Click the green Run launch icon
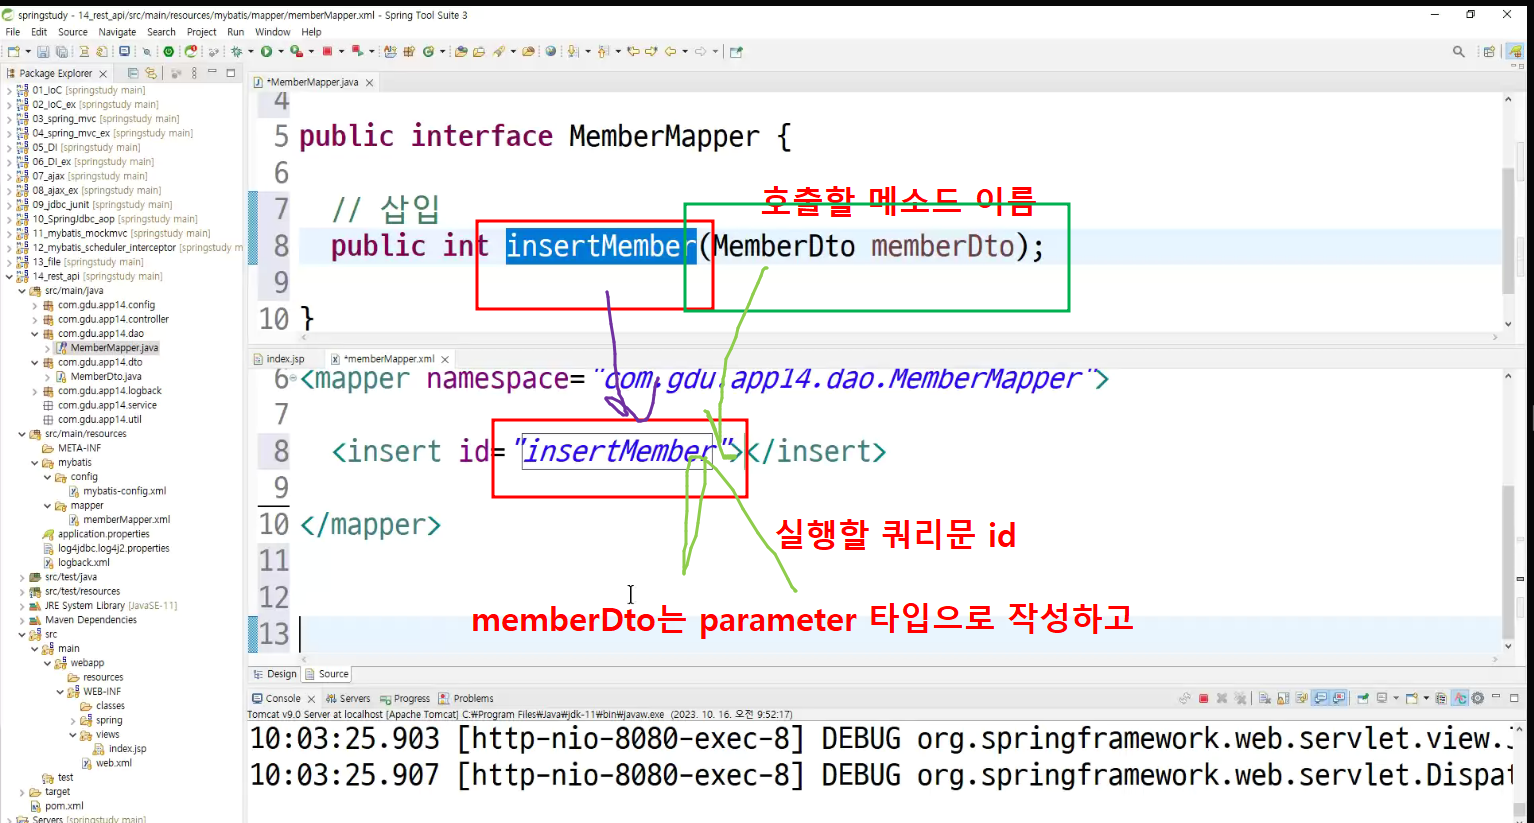This screenshot has height=823, width=1534. [x=266, y=51]
